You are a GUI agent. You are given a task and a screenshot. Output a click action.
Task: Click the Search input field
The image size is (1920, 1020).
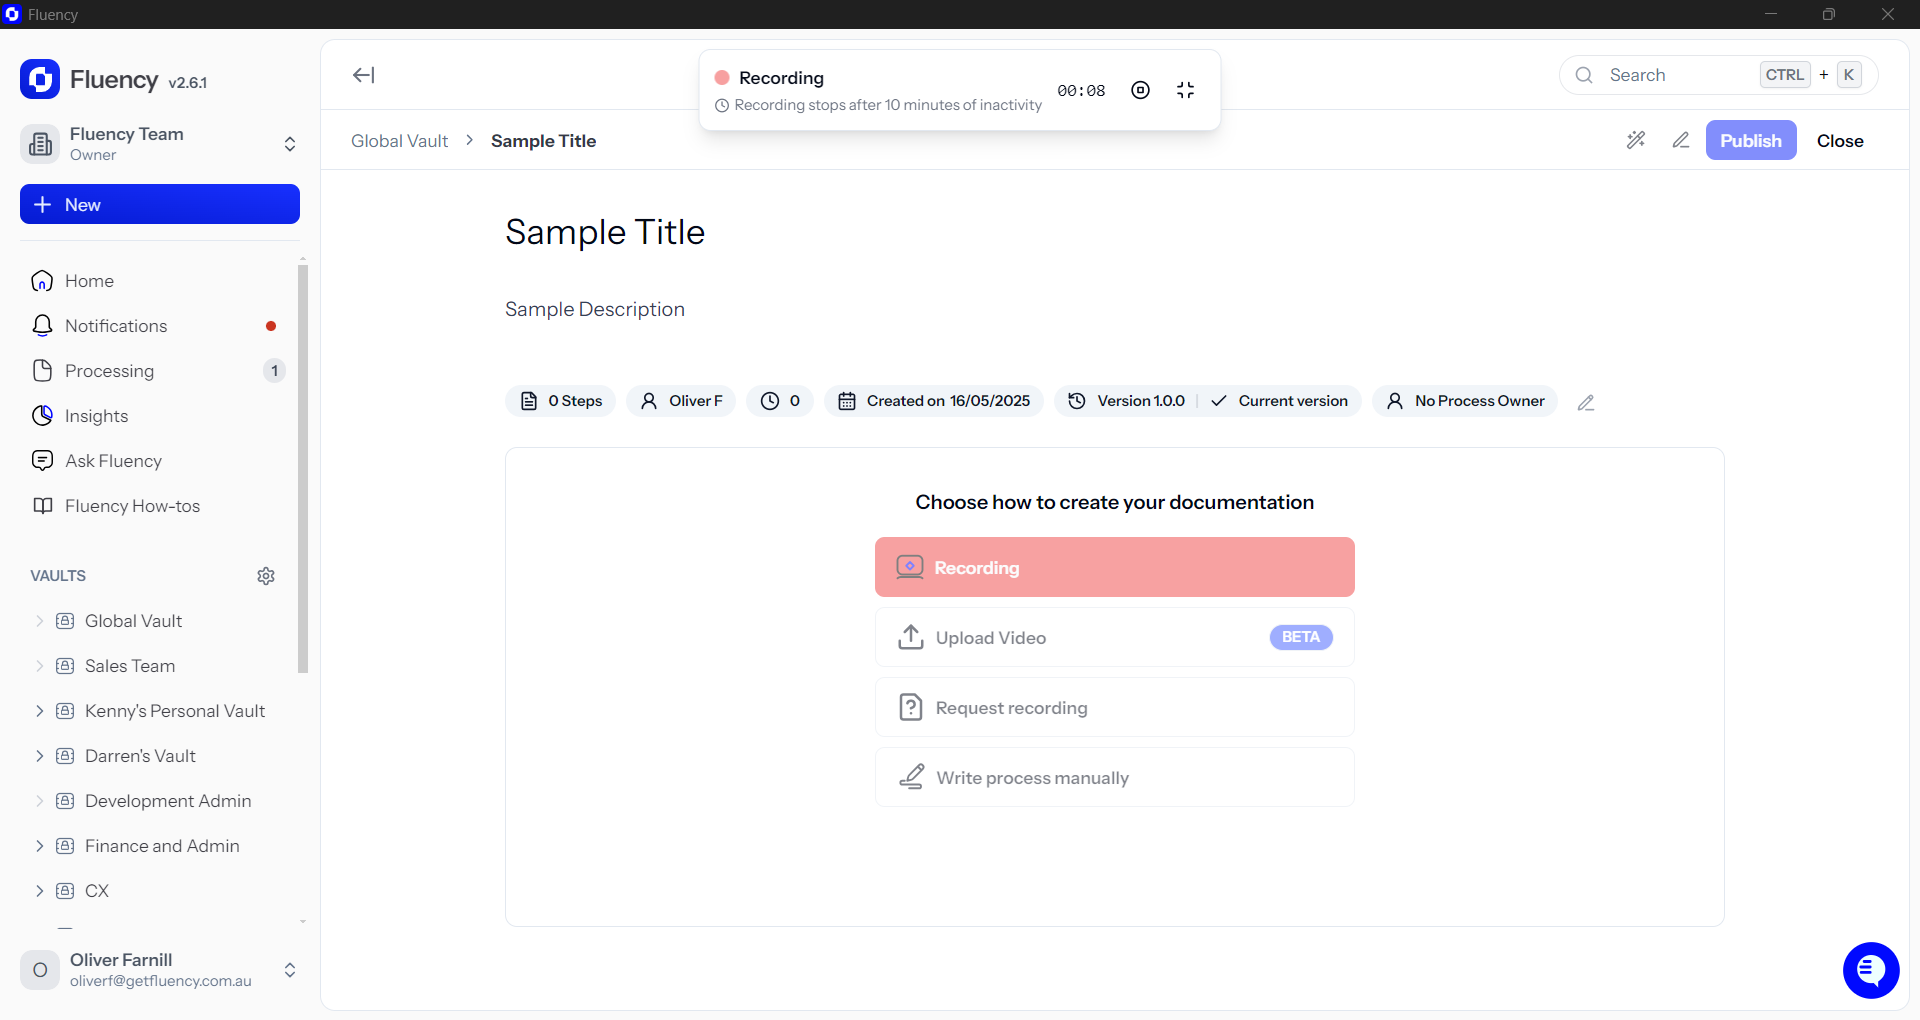(1718, 75)
